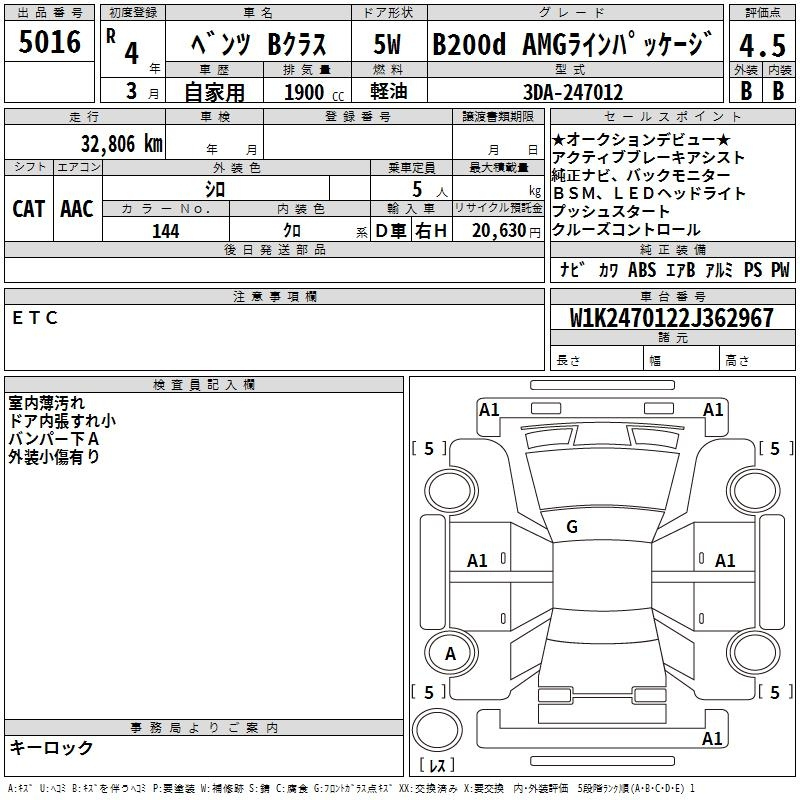This screenshot has width=800, height=800.
Task: Click the model code 3DA-247012
Action: [x=573, y=92]
